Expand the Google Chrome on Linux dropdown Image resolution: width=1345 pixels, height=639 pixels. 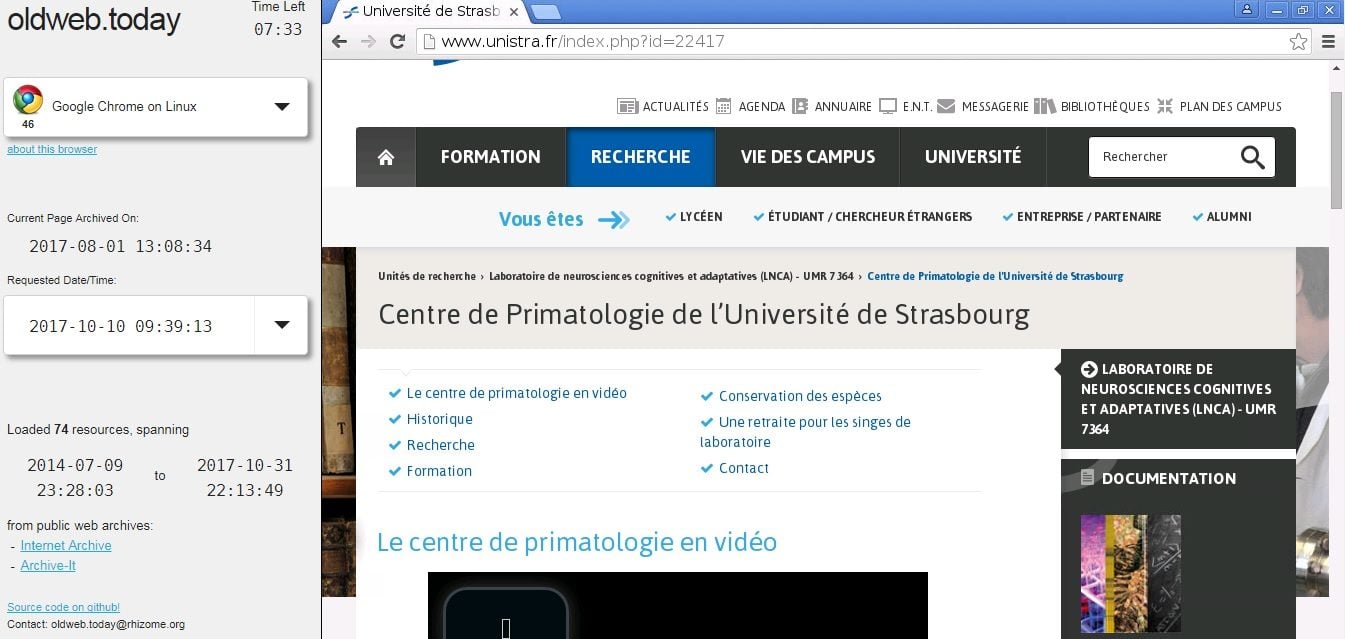[282, 107]
